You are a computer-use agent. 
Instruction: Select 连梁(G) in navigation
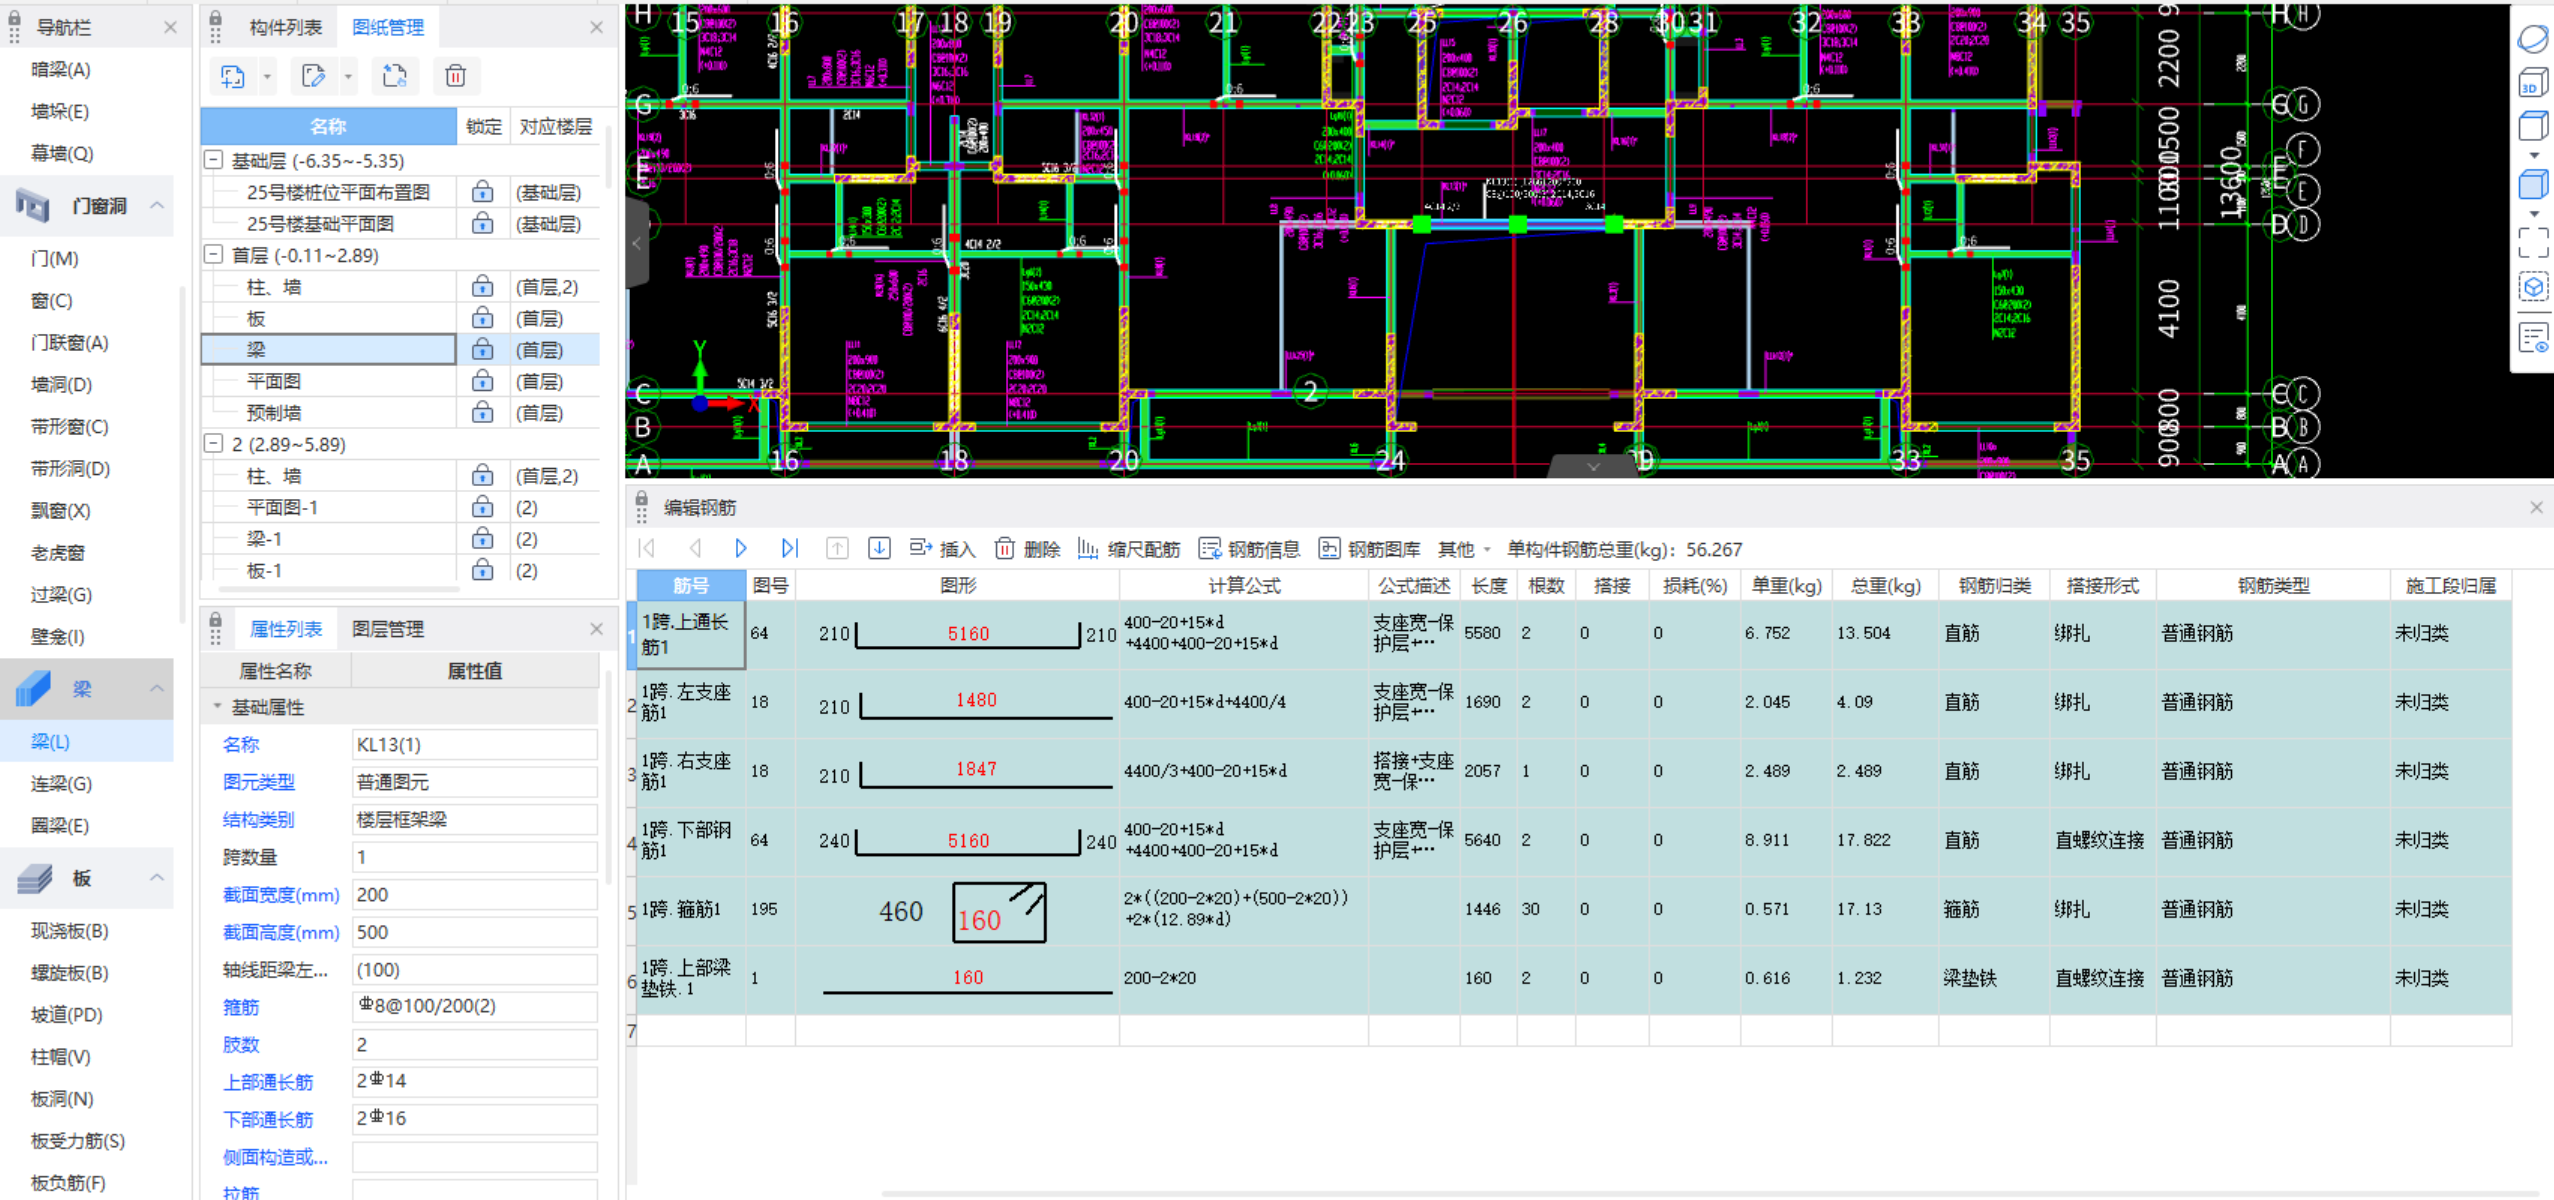62,783
